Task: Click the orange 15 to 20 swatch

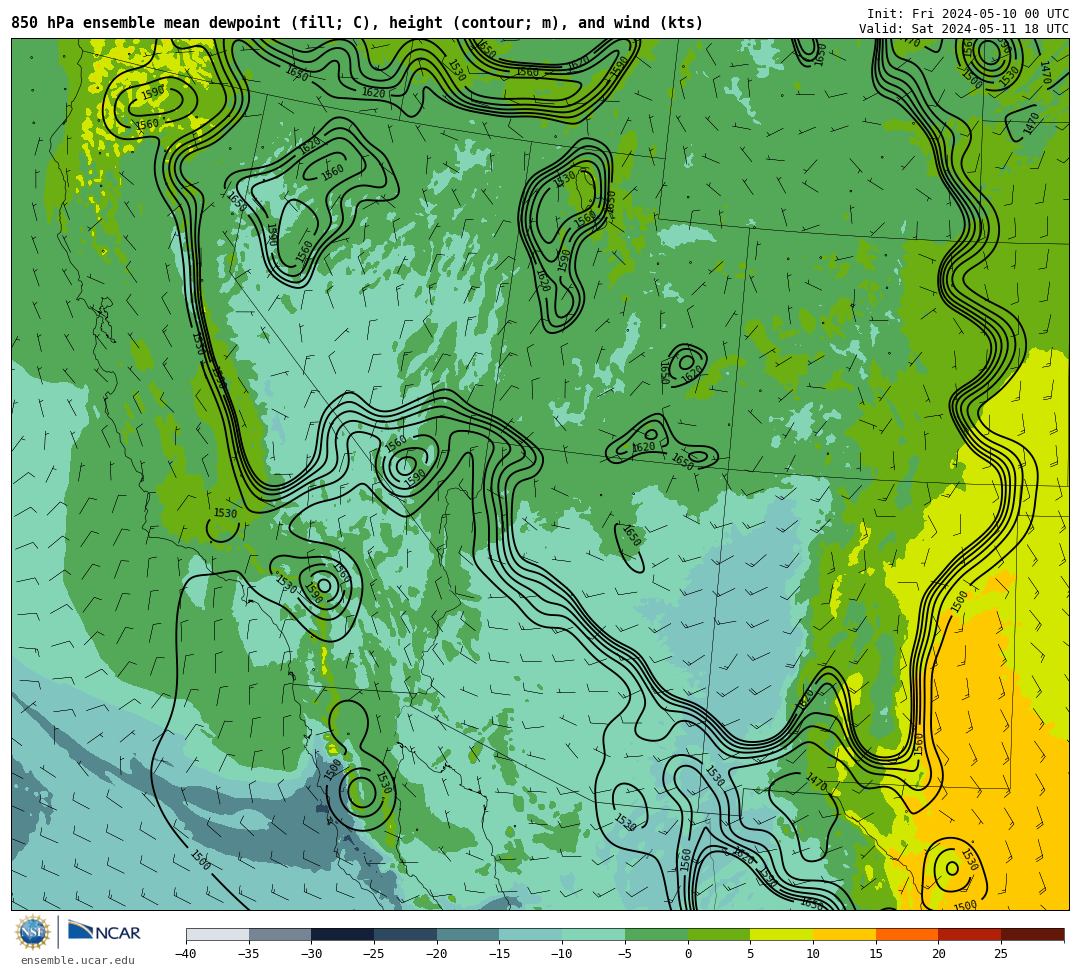Action: 907,934
